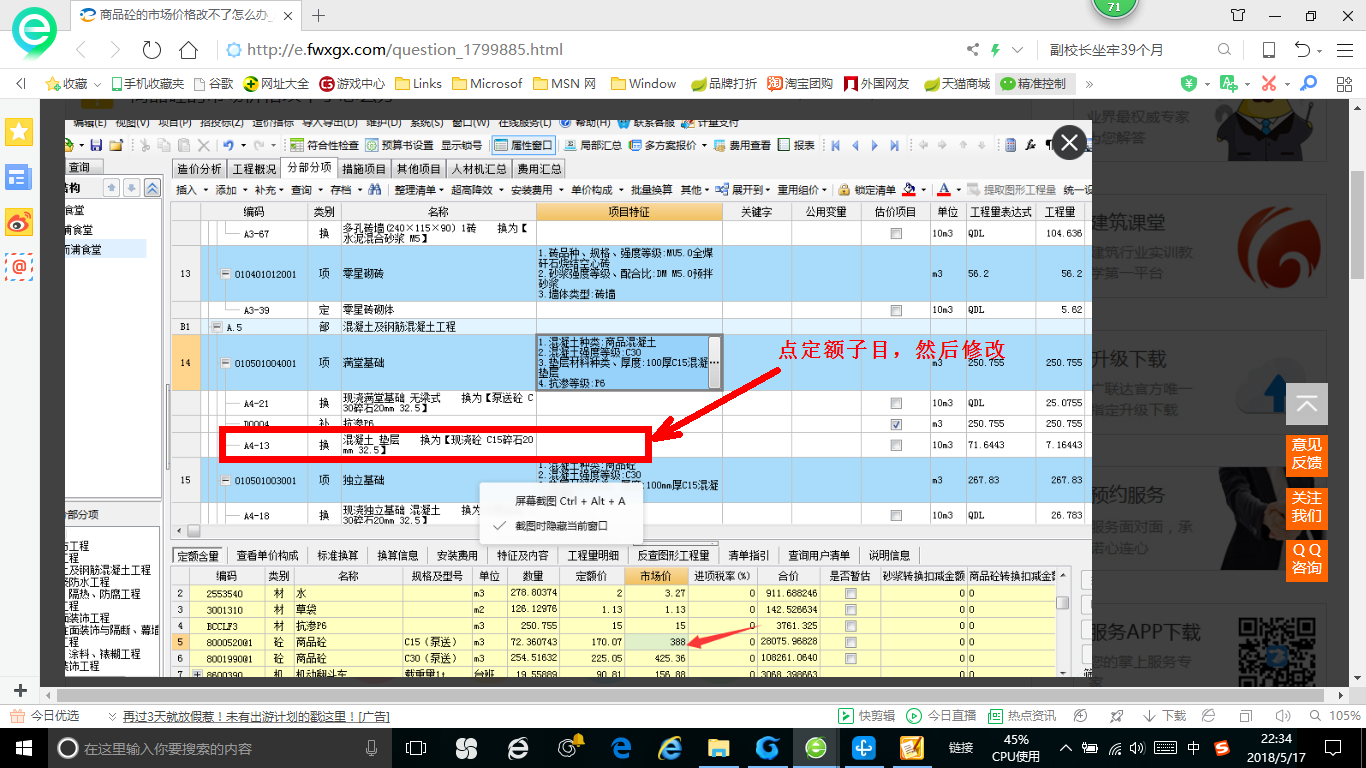Open a new browser tab with plus icon
Image resolution: width=1366 pixels, height=768 pixels.
(x=319, y=15)
